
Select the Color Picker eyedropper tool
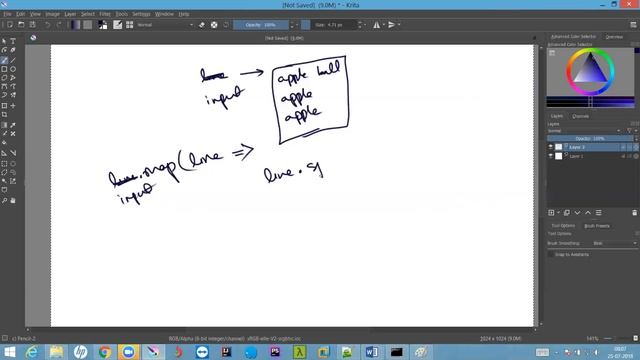tap(13, 125)
